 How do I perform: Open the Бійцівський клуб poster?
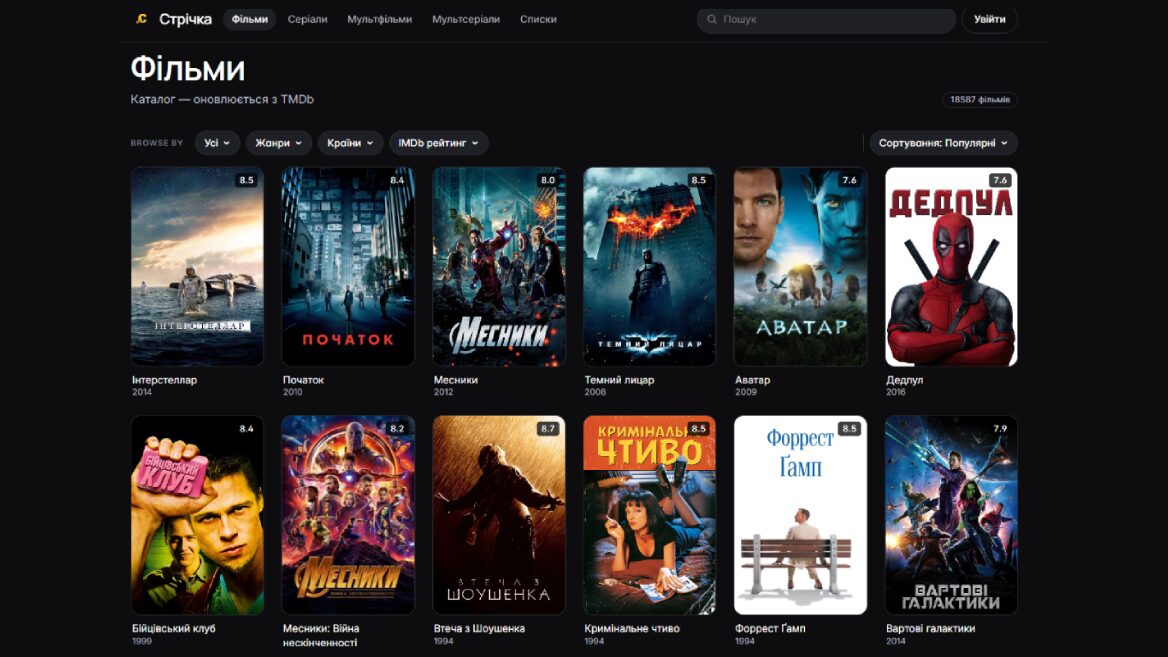click(197, 515)
